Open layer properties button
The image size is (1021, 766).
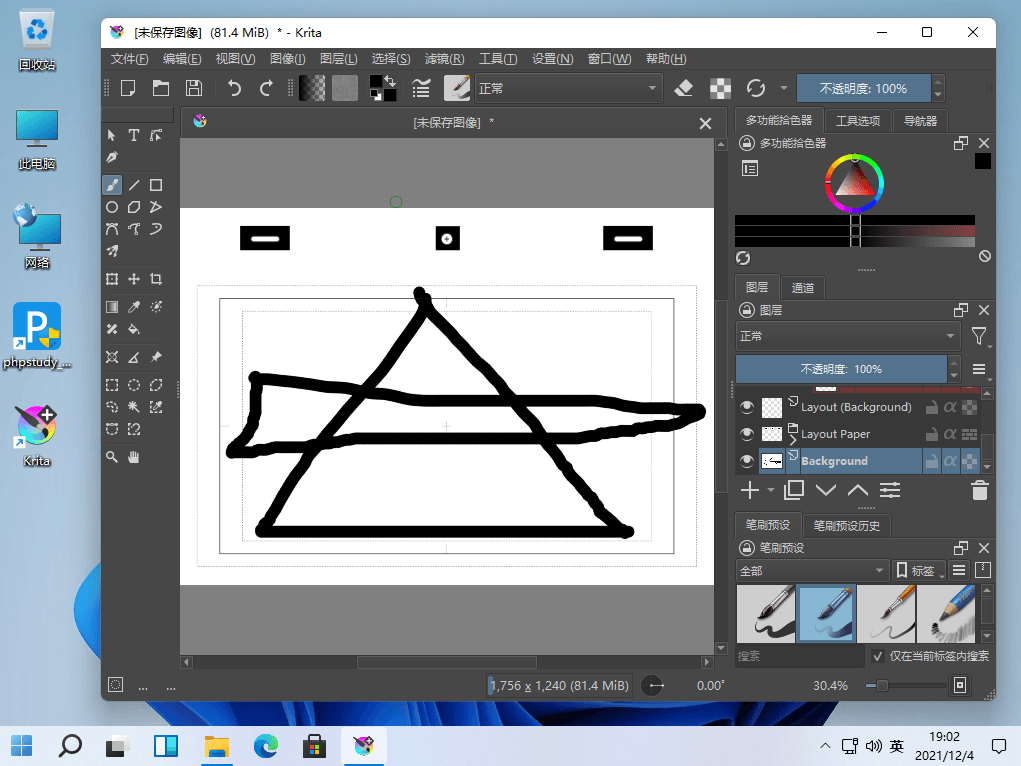[x=889, y=490]
